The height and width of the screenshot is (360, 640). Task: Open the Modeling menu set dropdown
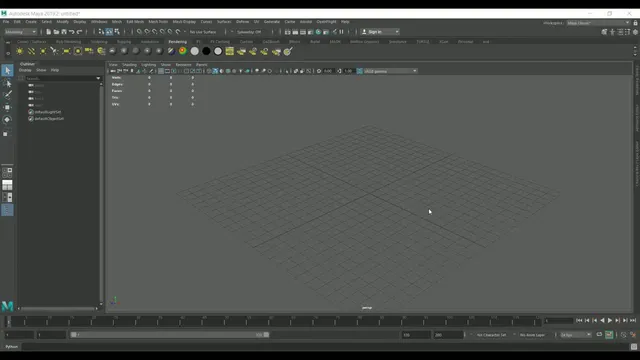[21, 32]
